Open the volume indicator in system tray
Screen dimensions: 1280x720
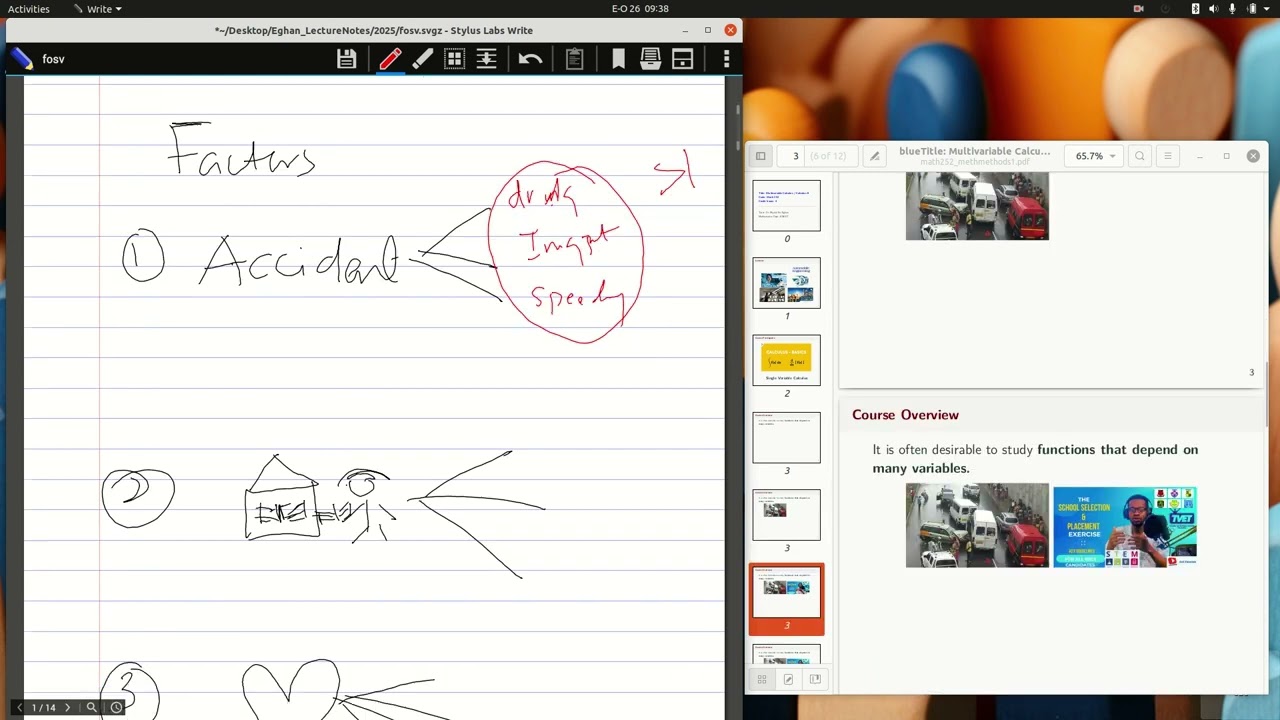point(1214,9)
